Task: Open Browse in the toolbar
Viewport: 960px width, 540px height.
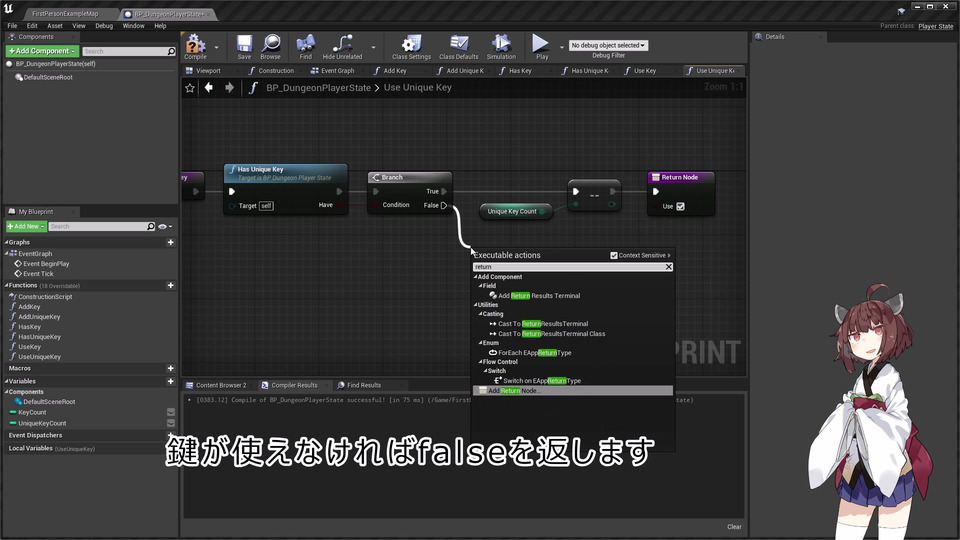Action: pos(270,45)
